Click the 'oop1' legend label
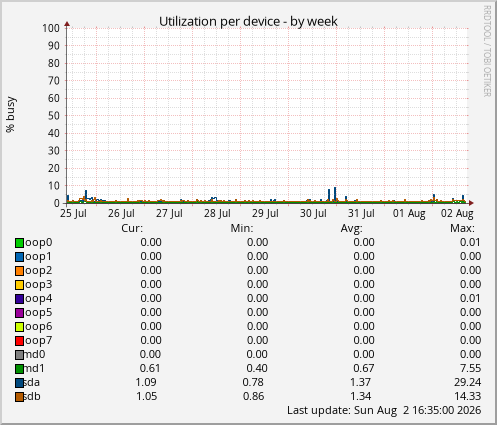 tap(39, 256)
